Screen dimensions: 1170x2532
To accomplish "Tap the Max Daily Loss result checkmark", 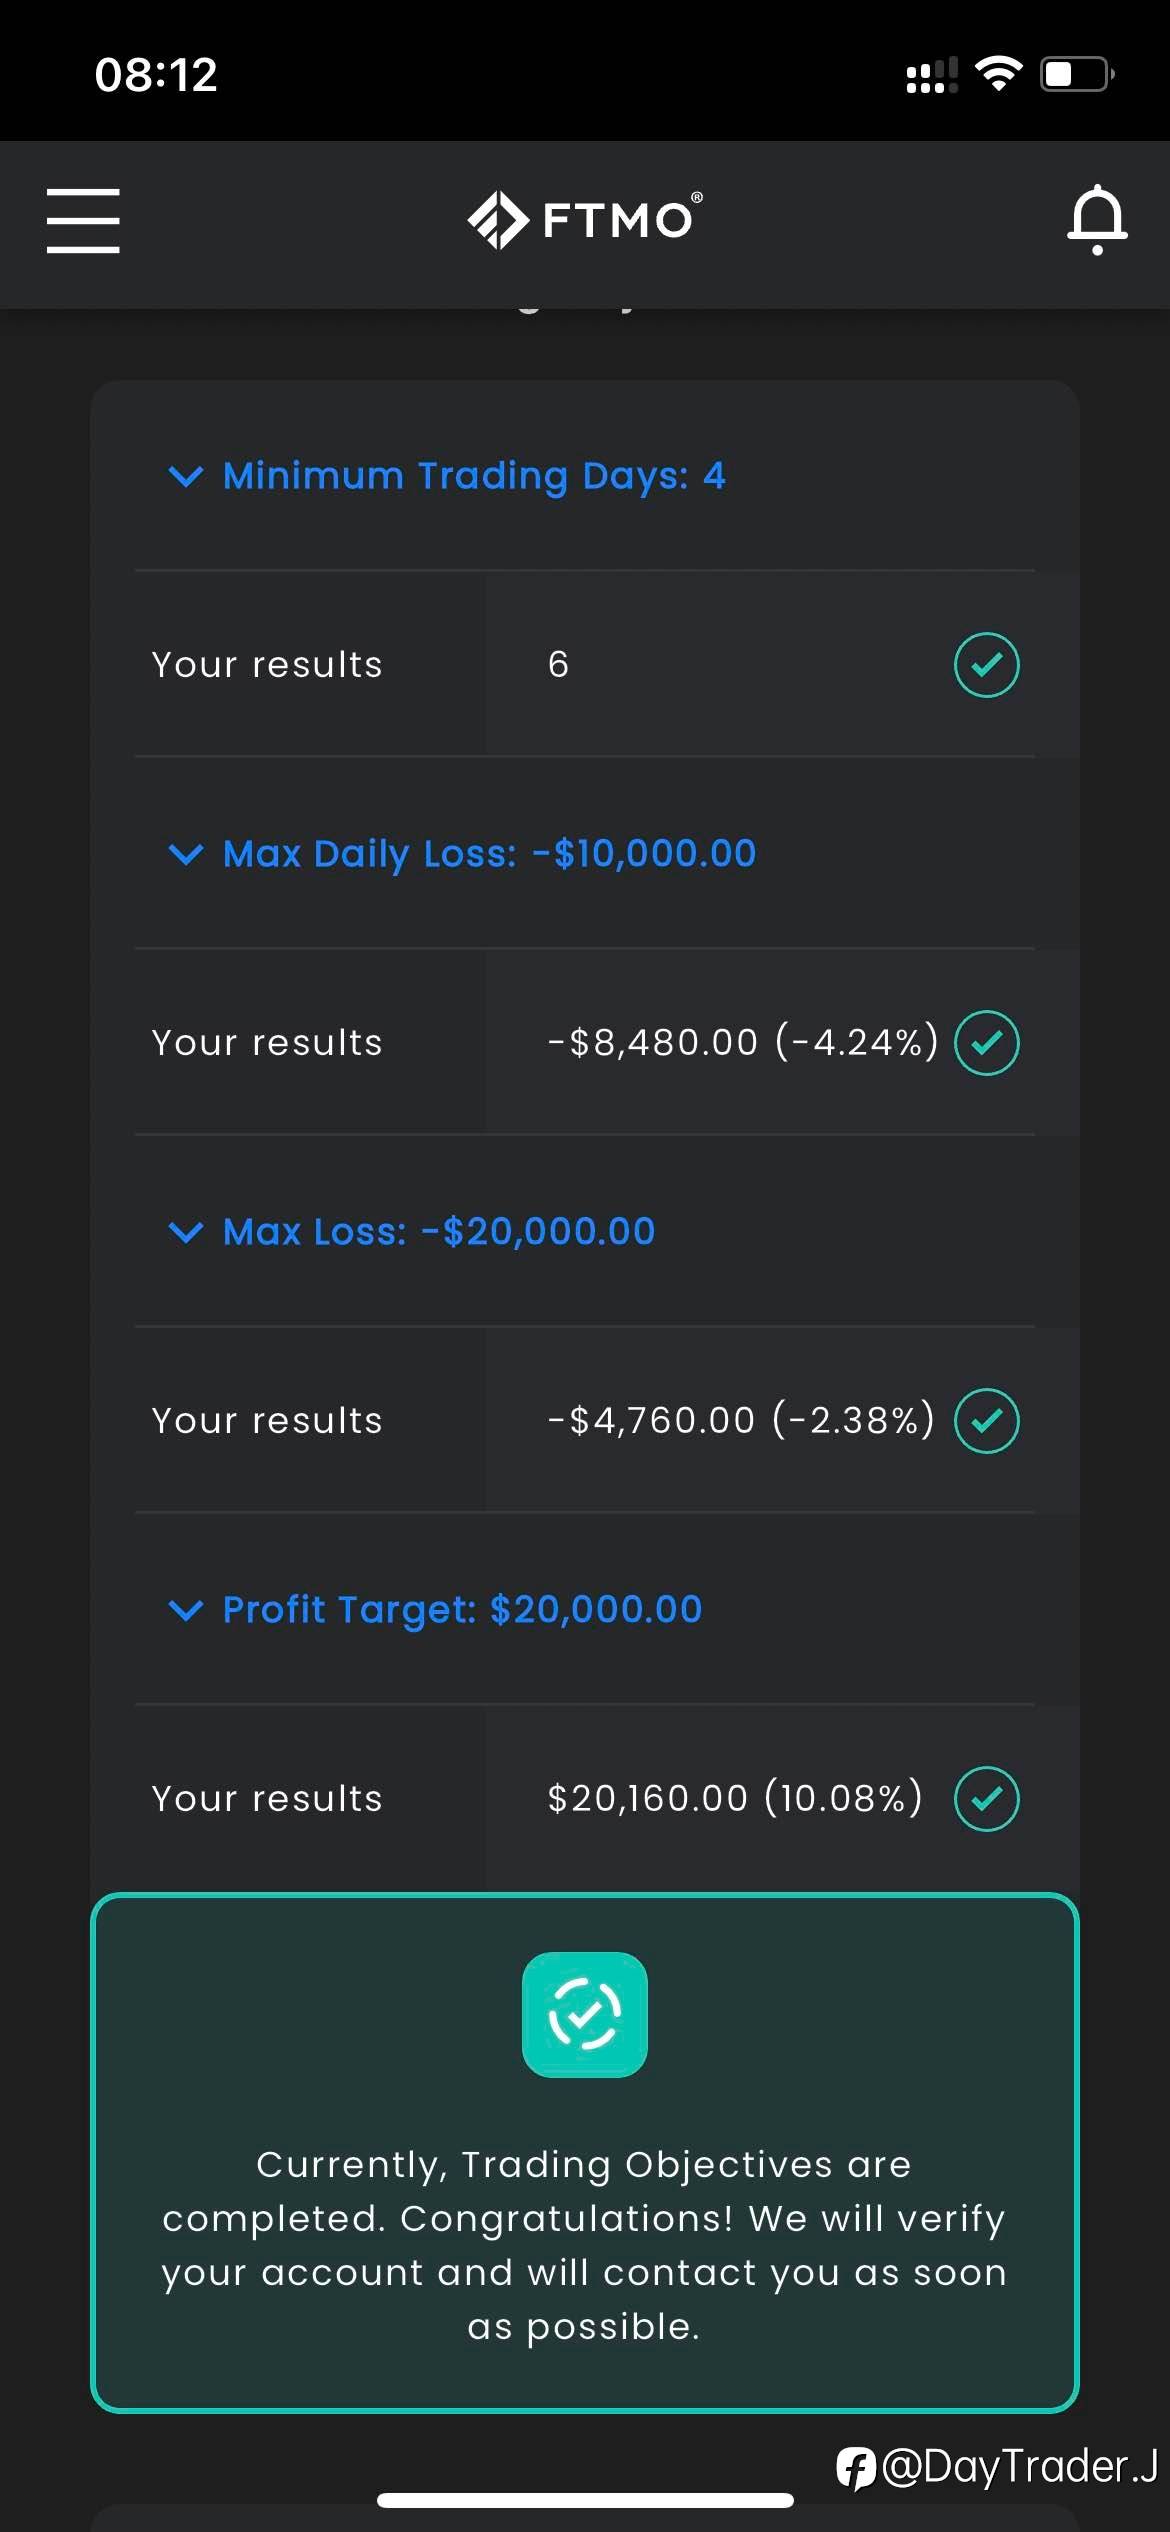I will point(986,1043).
